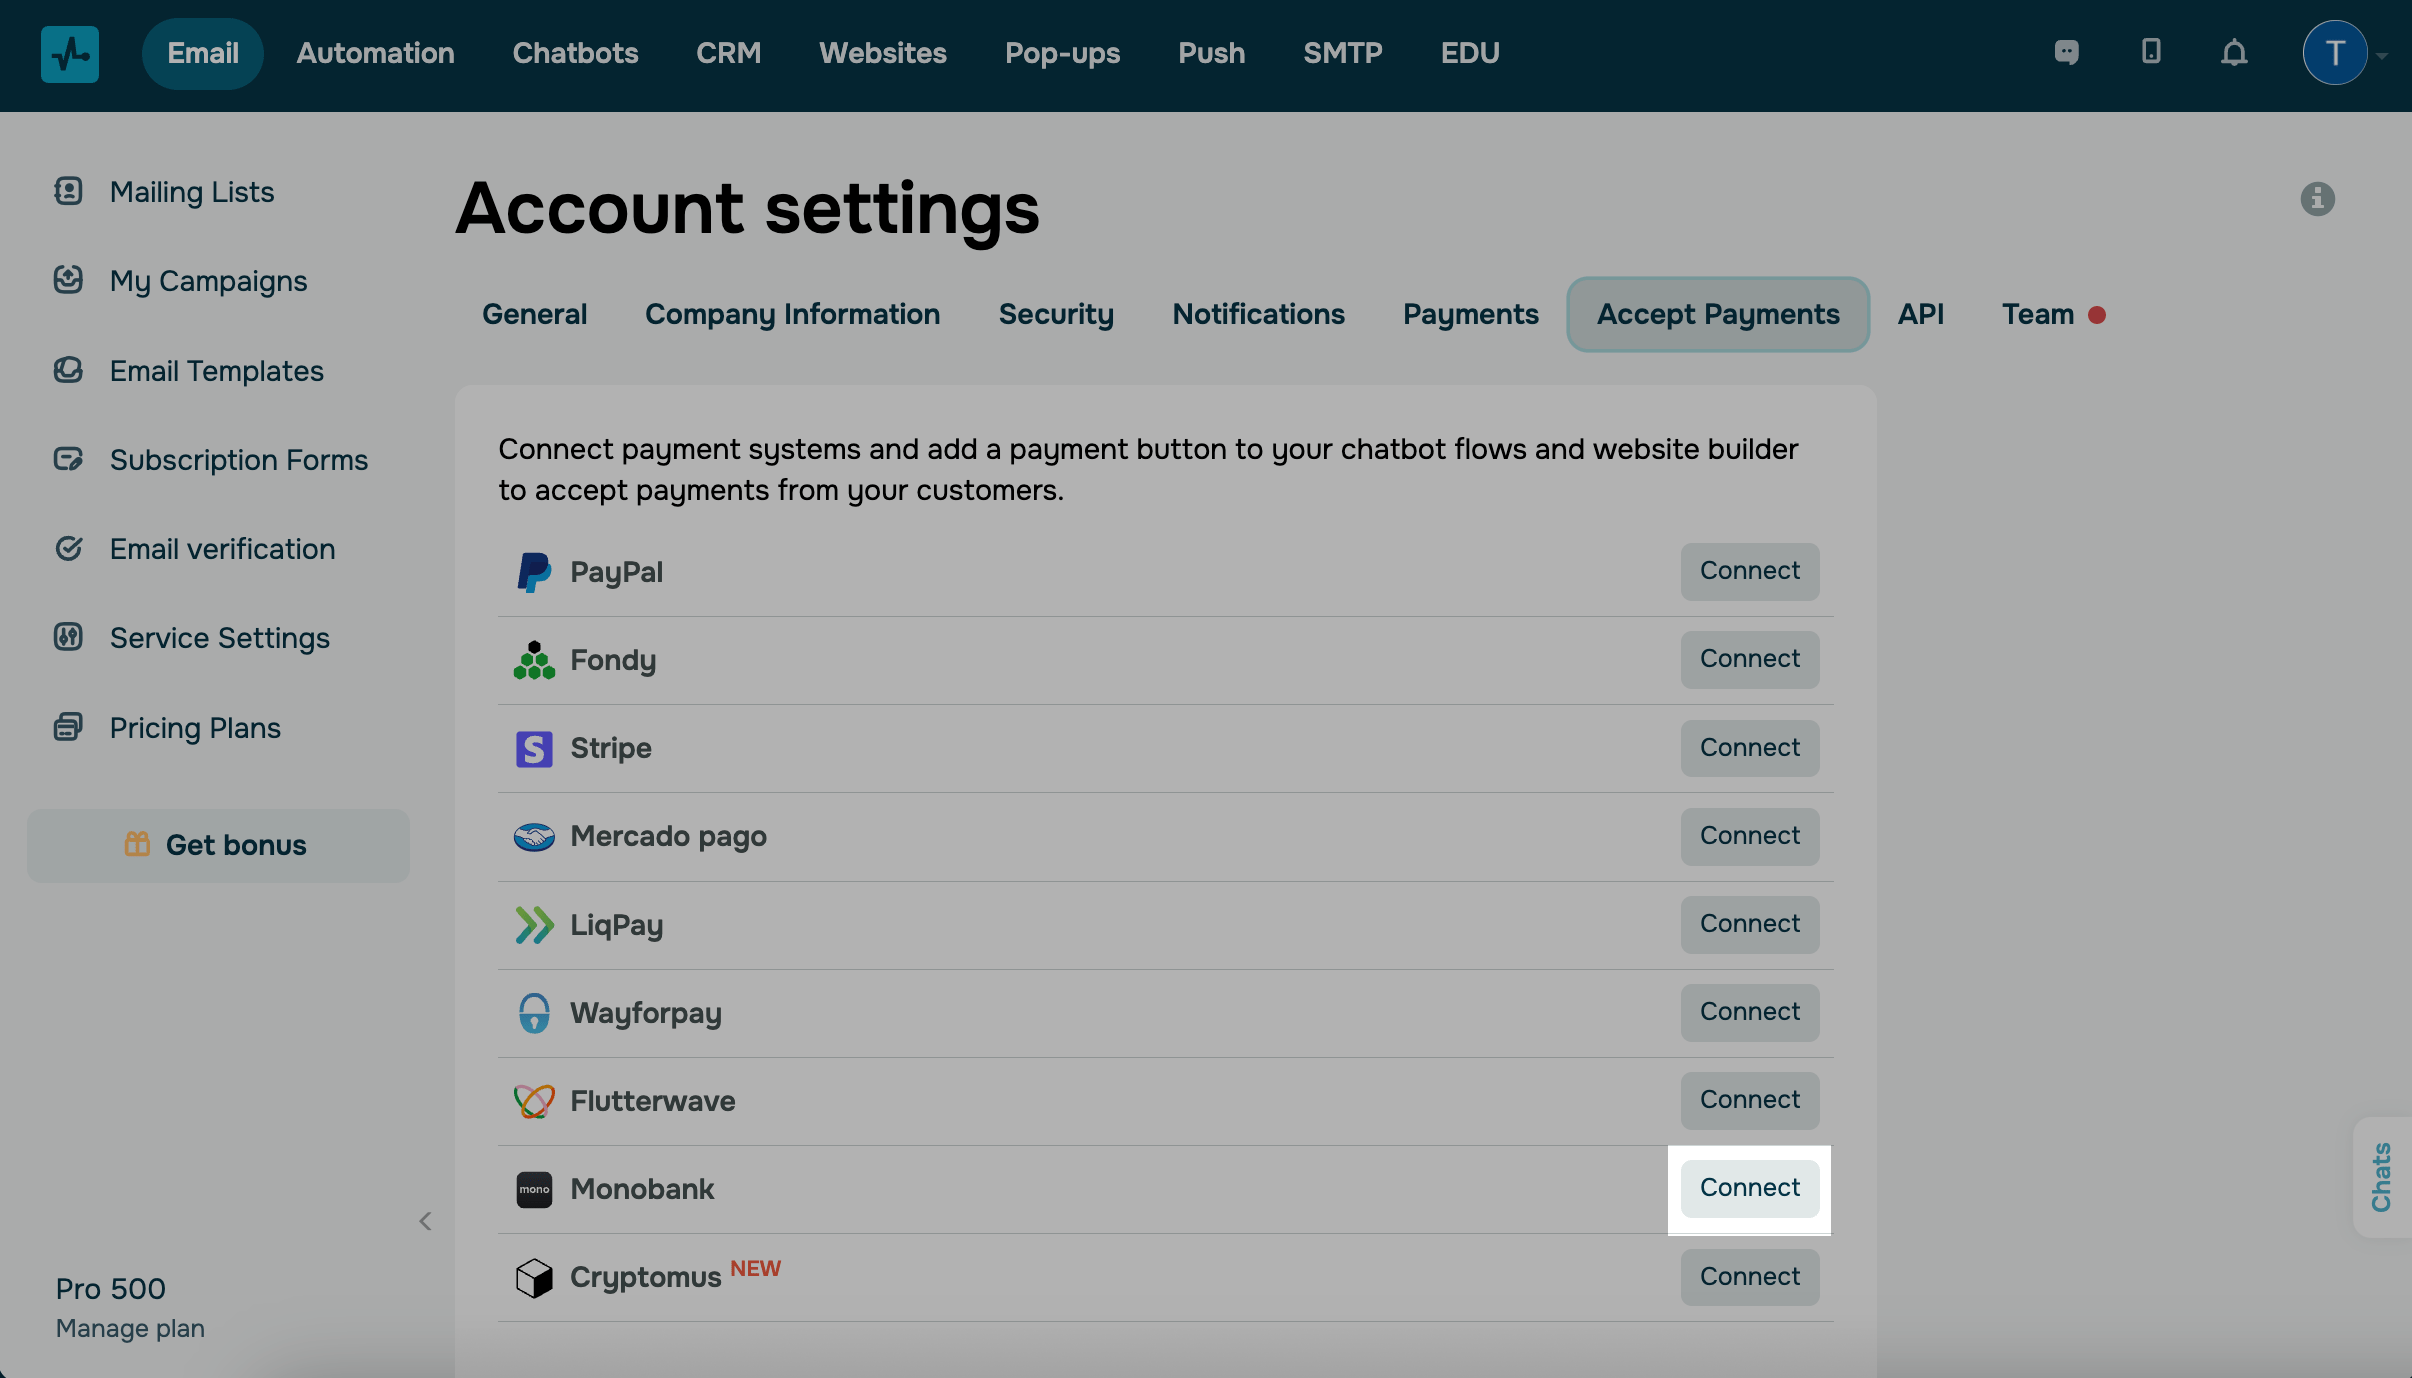
Task: Click the Mailing Lists sidebar icon
Action: coord(68,191)
